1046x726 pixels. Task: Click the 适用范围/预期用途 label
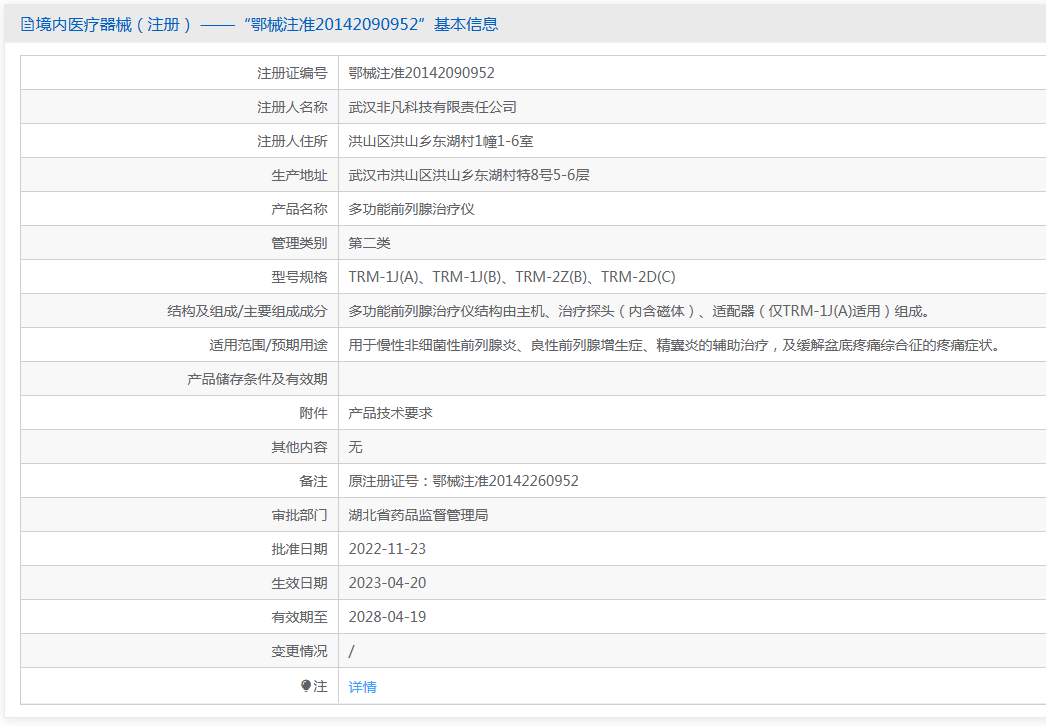[268, 345]
